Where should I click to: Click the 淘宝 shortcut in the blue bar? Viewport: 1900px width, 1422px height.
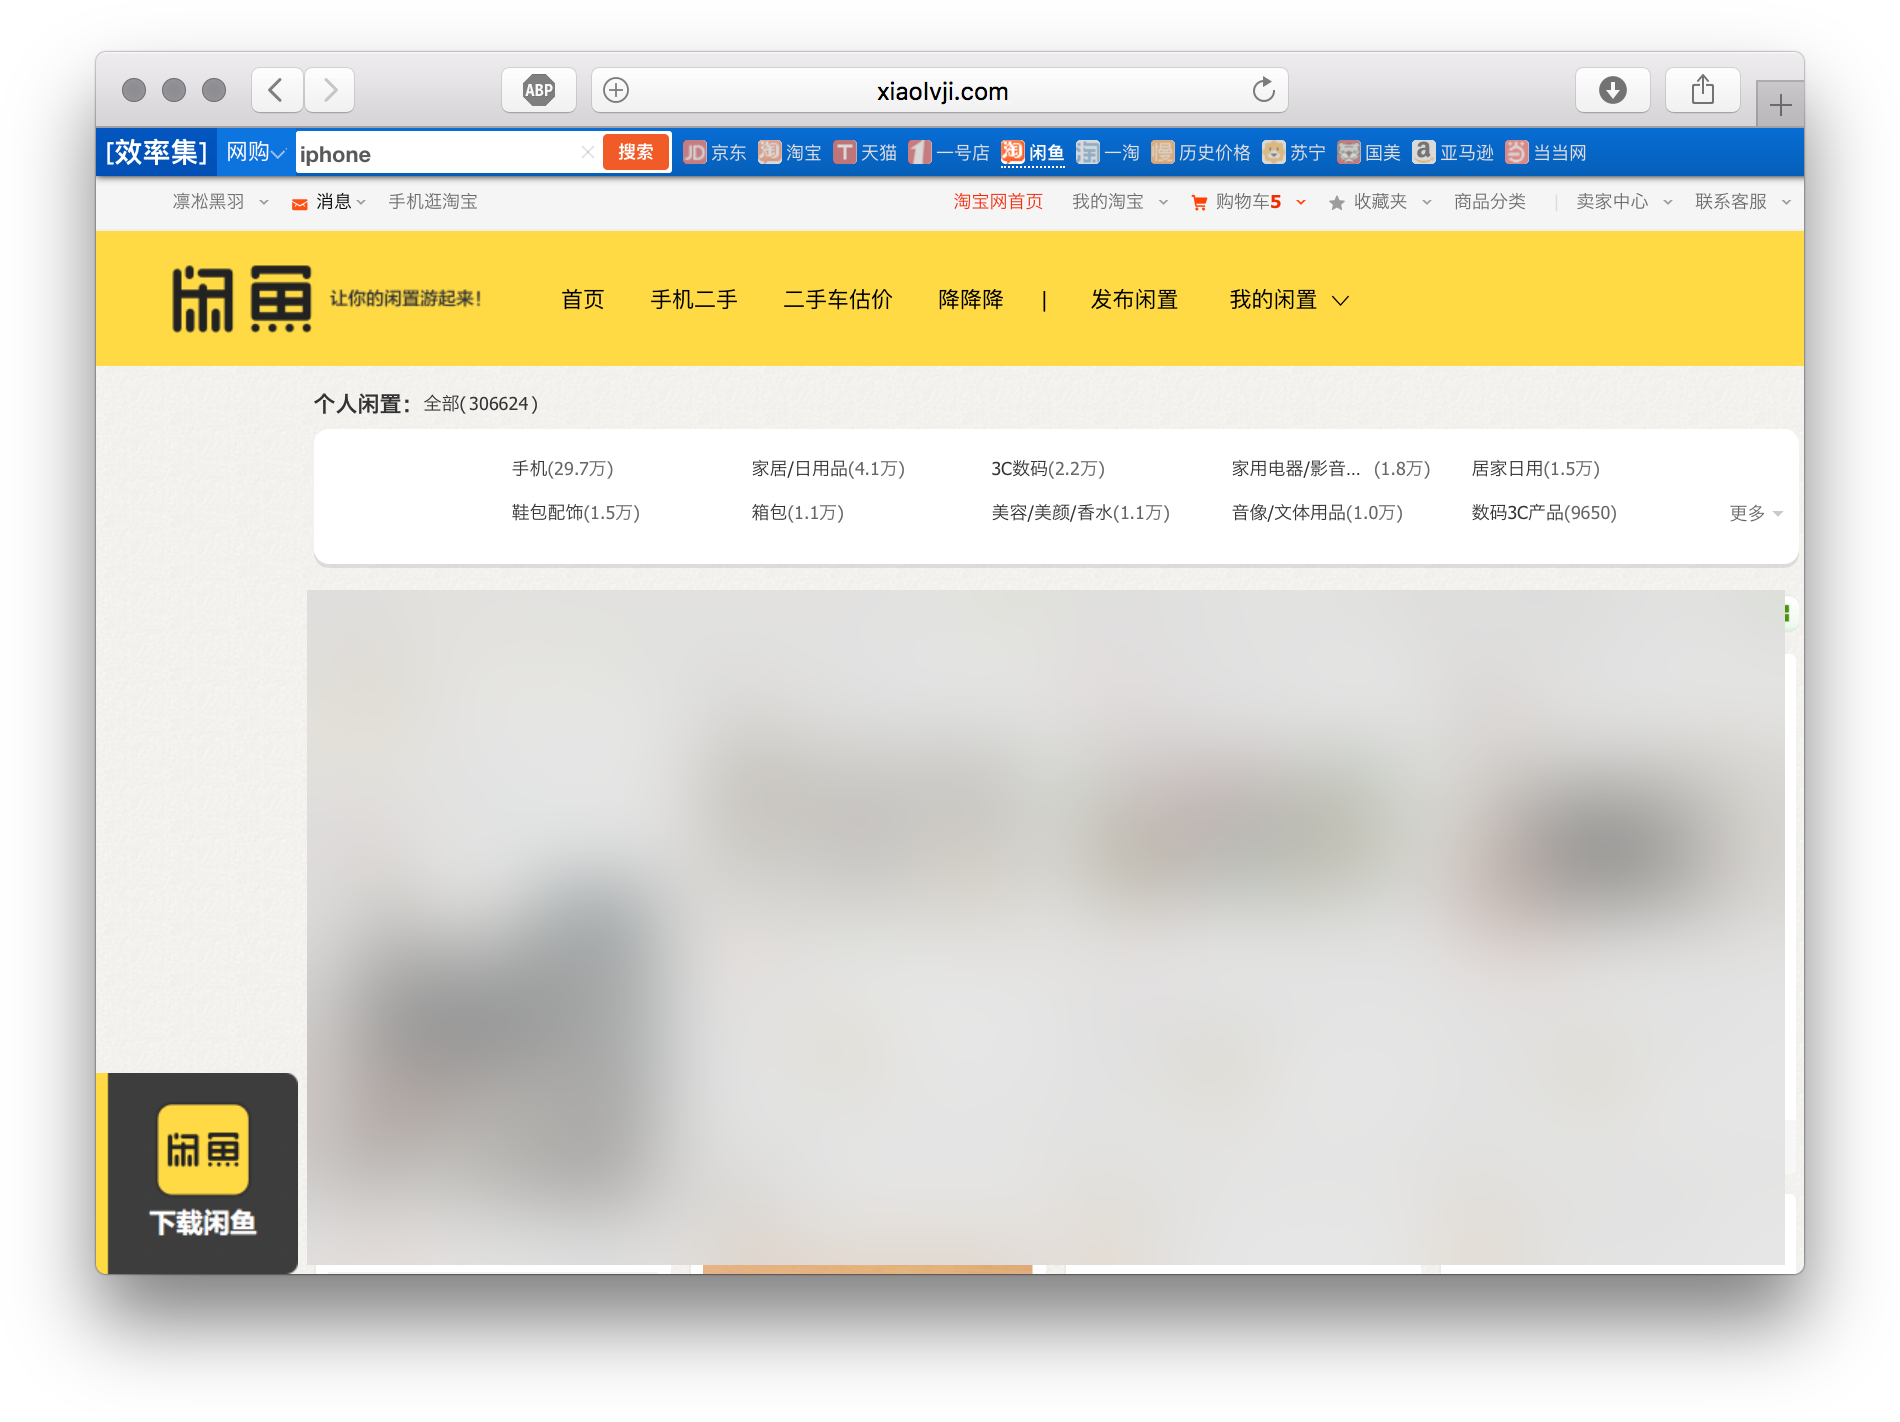[x=790, y=152]
